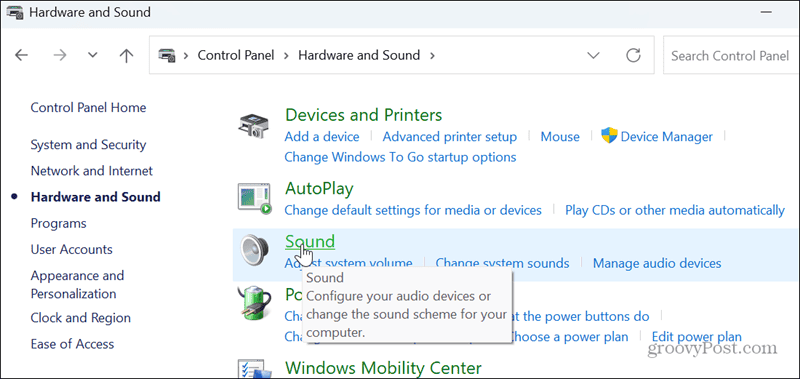This screenshot has width=800, height=379.
Task: Go to User Accounts category
Action: pos(71,249)
